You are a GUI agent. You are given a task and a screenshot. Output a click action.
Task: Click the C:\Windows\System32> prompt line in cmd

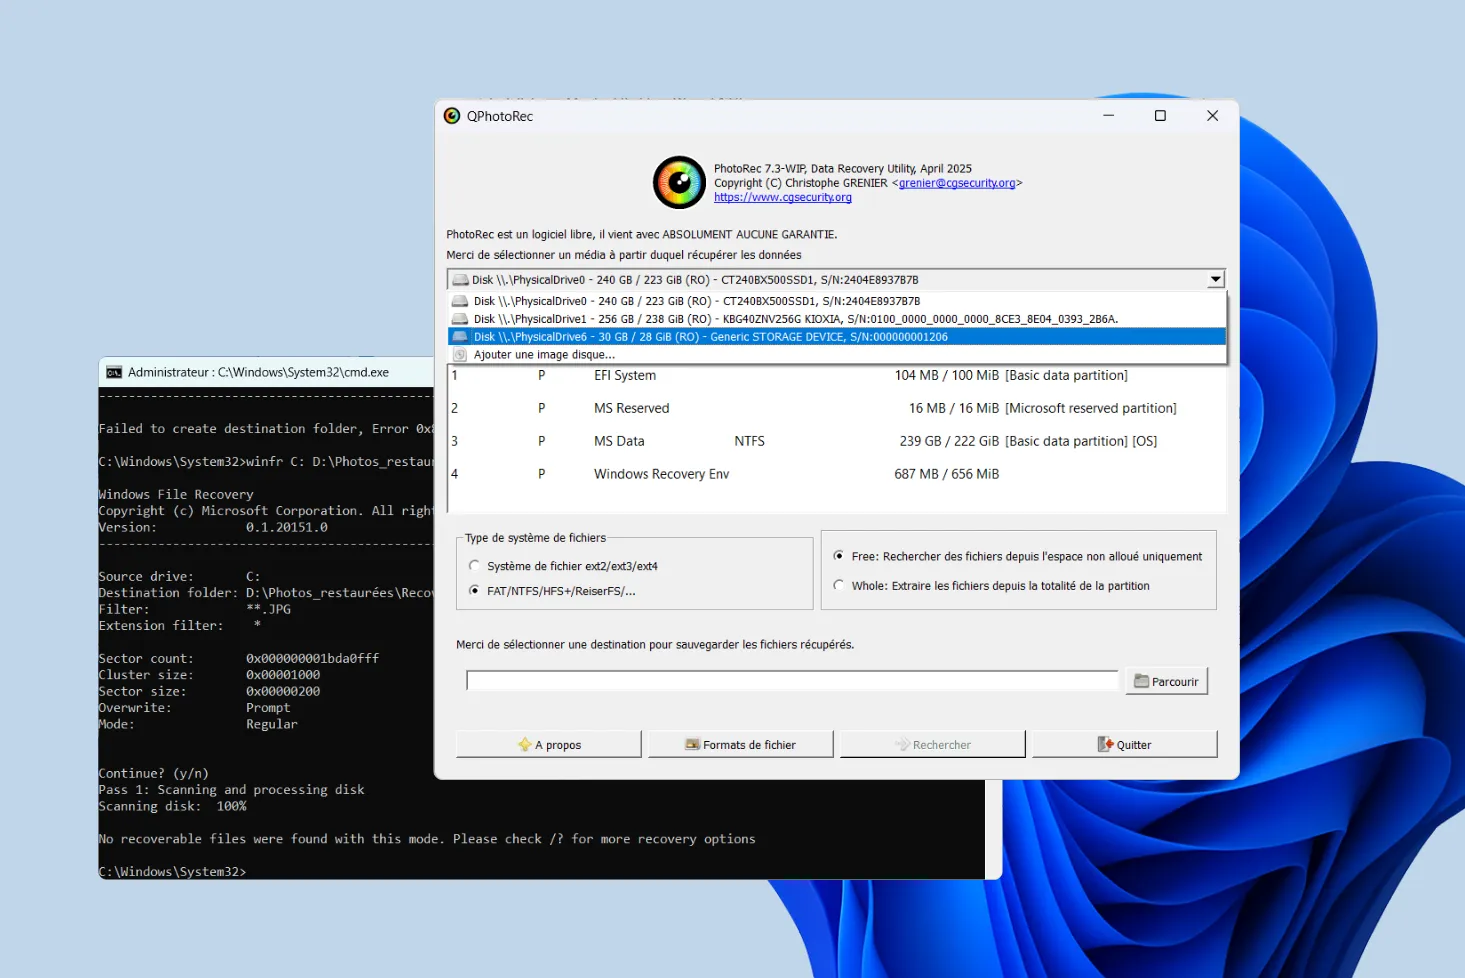click(172, 872)
